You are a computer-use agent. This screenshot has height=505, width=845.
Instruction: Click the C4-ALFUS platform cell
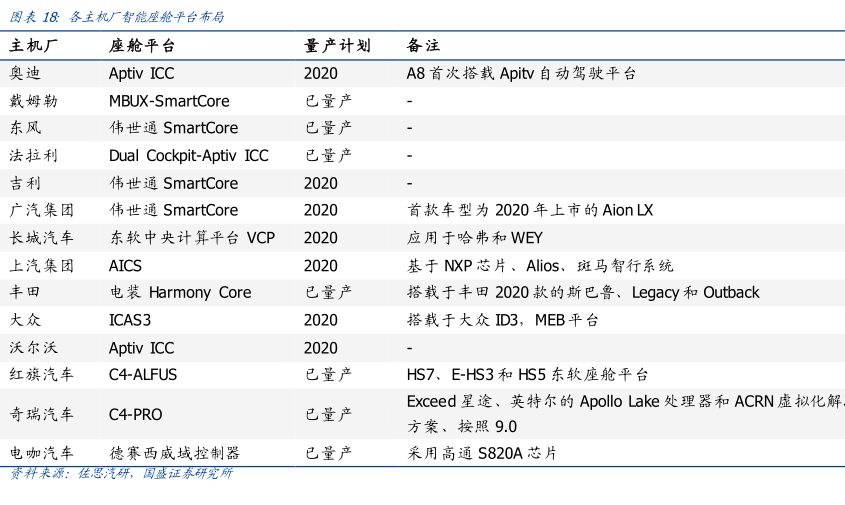pyautogui.click(x=143, y=375)
